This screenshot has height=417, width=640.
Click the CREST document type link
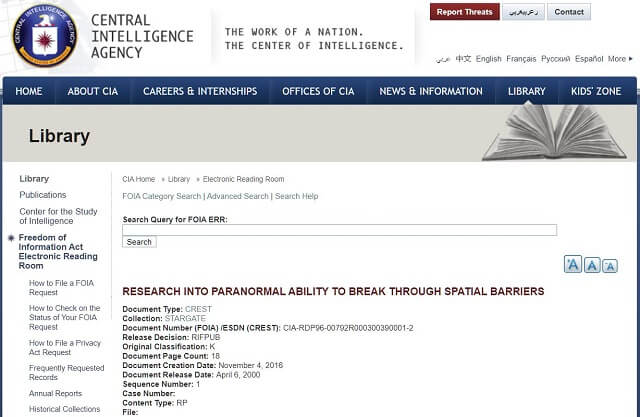(198, 309)
